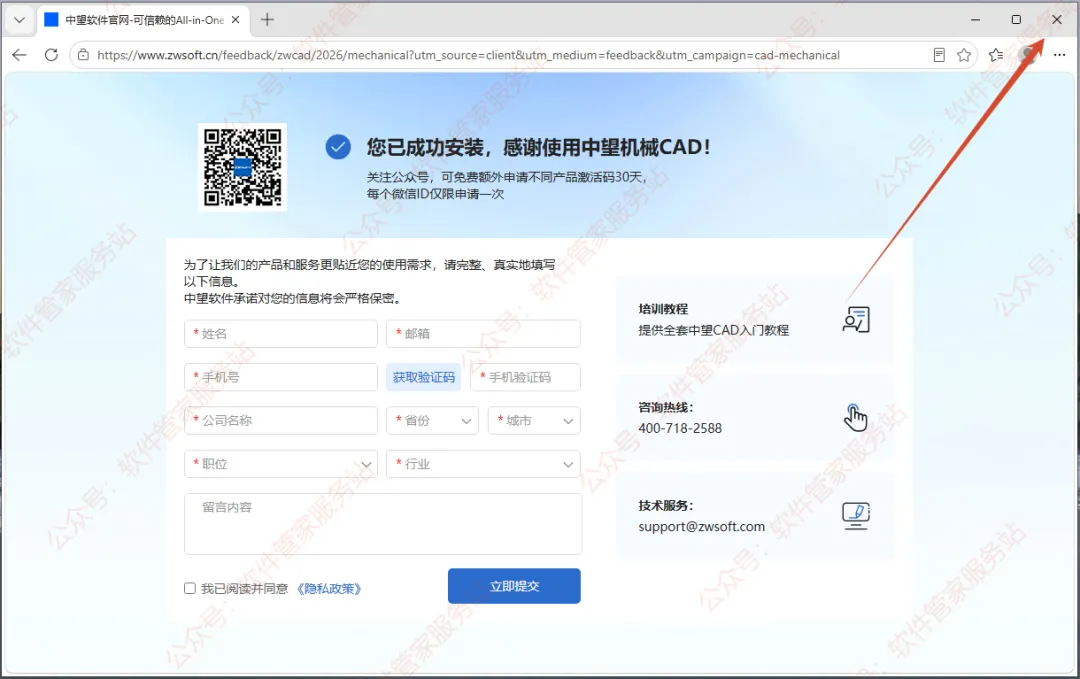Screen dimensions: 1080x679
Task: Open browser settings and more menu
Action: coord(1059,55)
